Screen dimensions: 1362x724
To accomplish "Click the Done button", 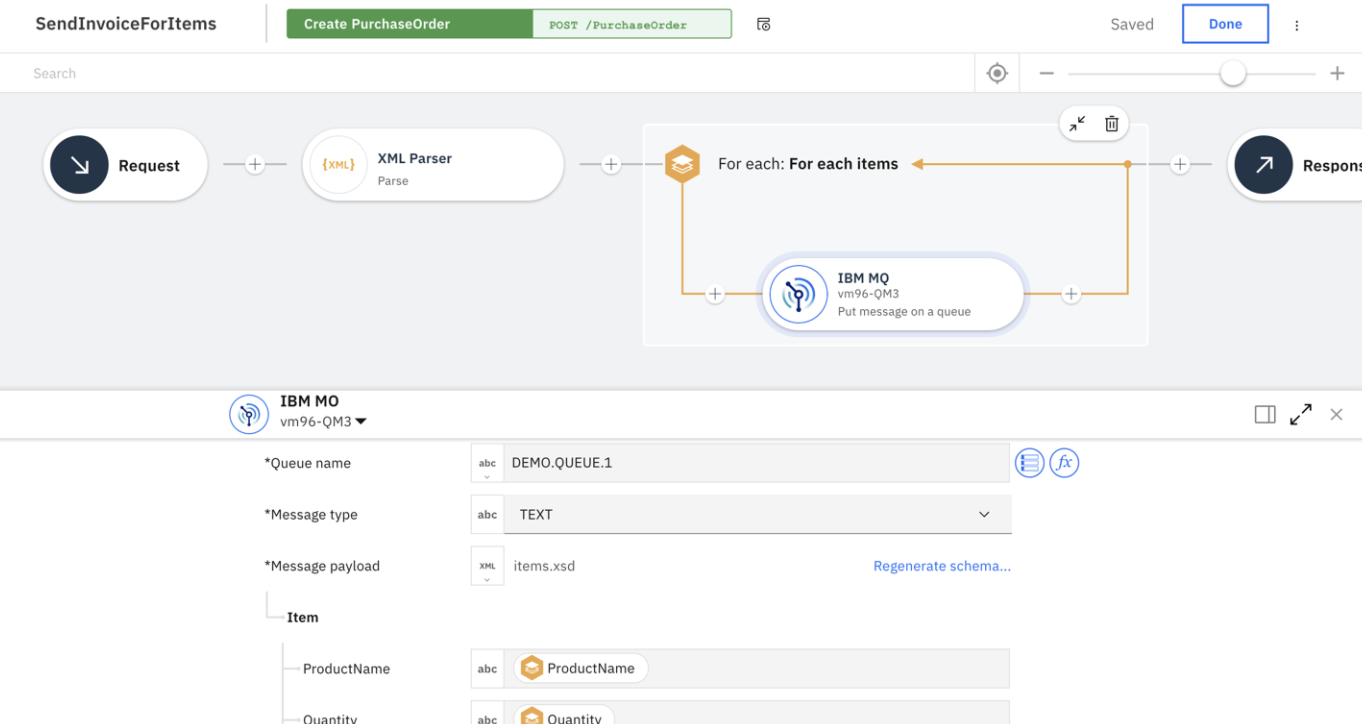I will click(1225, 24).
